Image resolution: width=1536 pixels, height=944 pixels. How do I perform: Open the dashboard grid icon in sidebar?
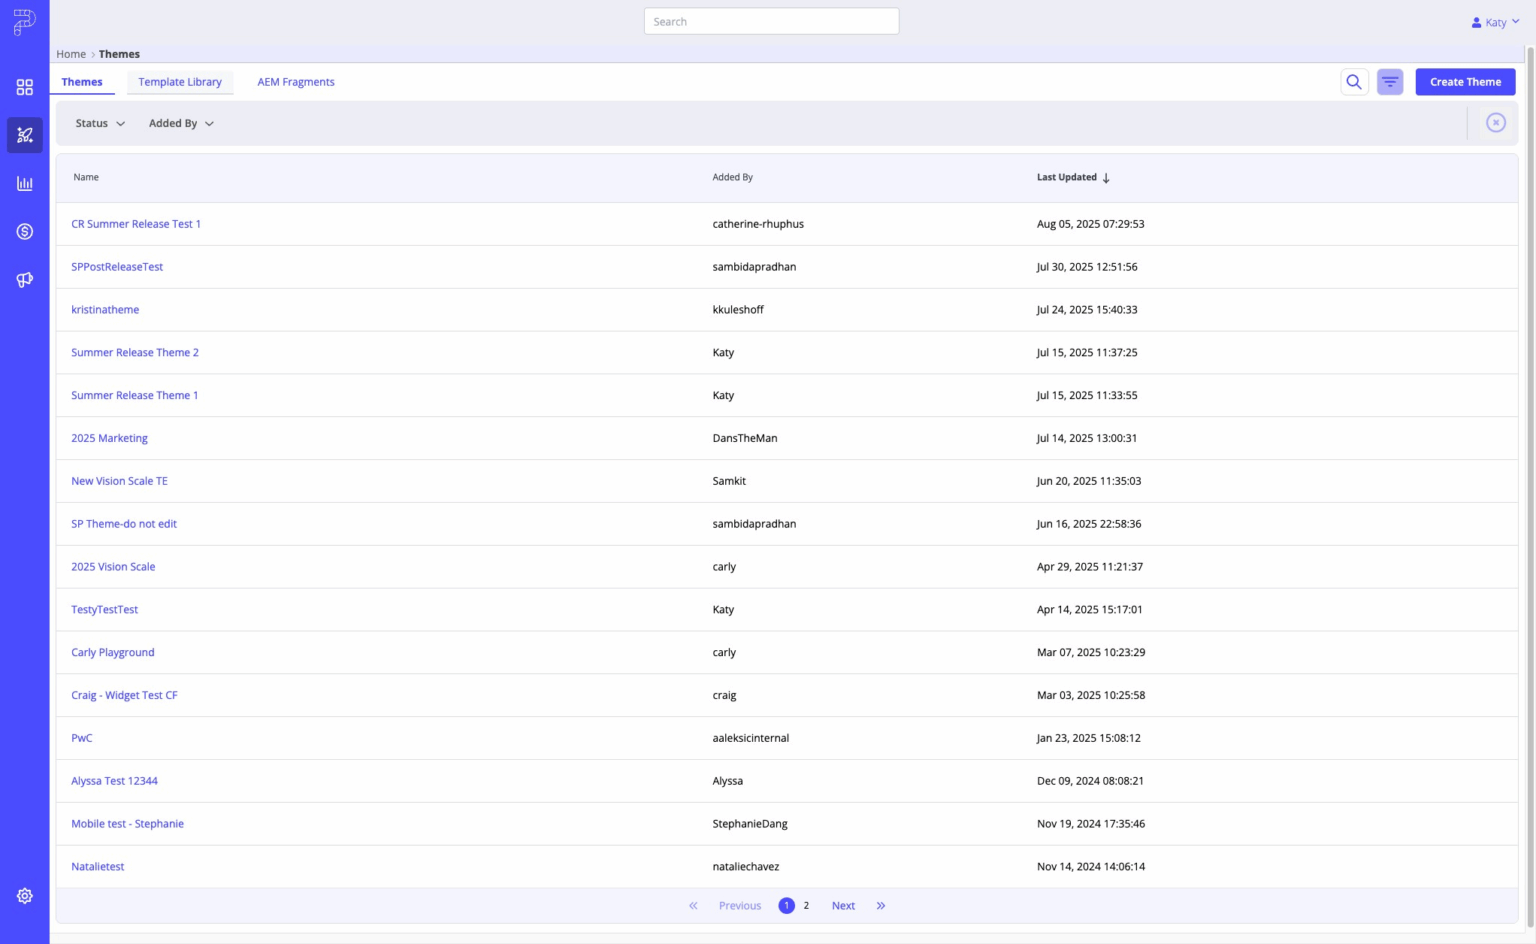[x=24, y=87]
